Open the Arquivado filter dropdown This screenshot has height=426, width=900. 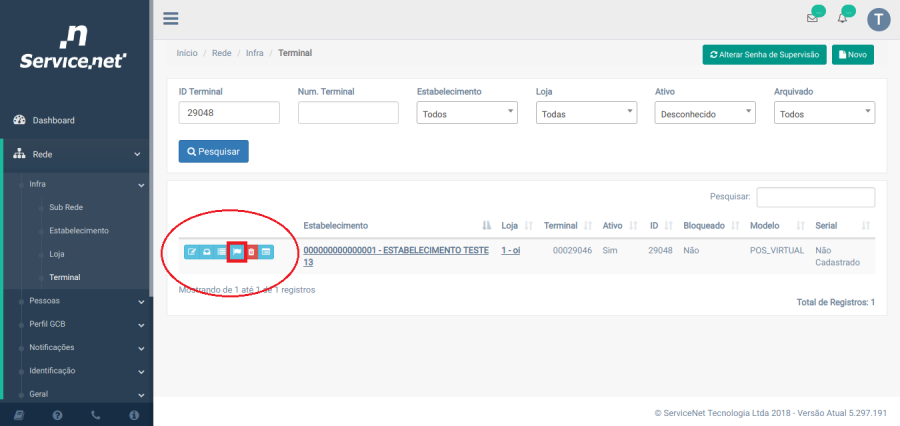pyautogui.click(x=824, y=114)
